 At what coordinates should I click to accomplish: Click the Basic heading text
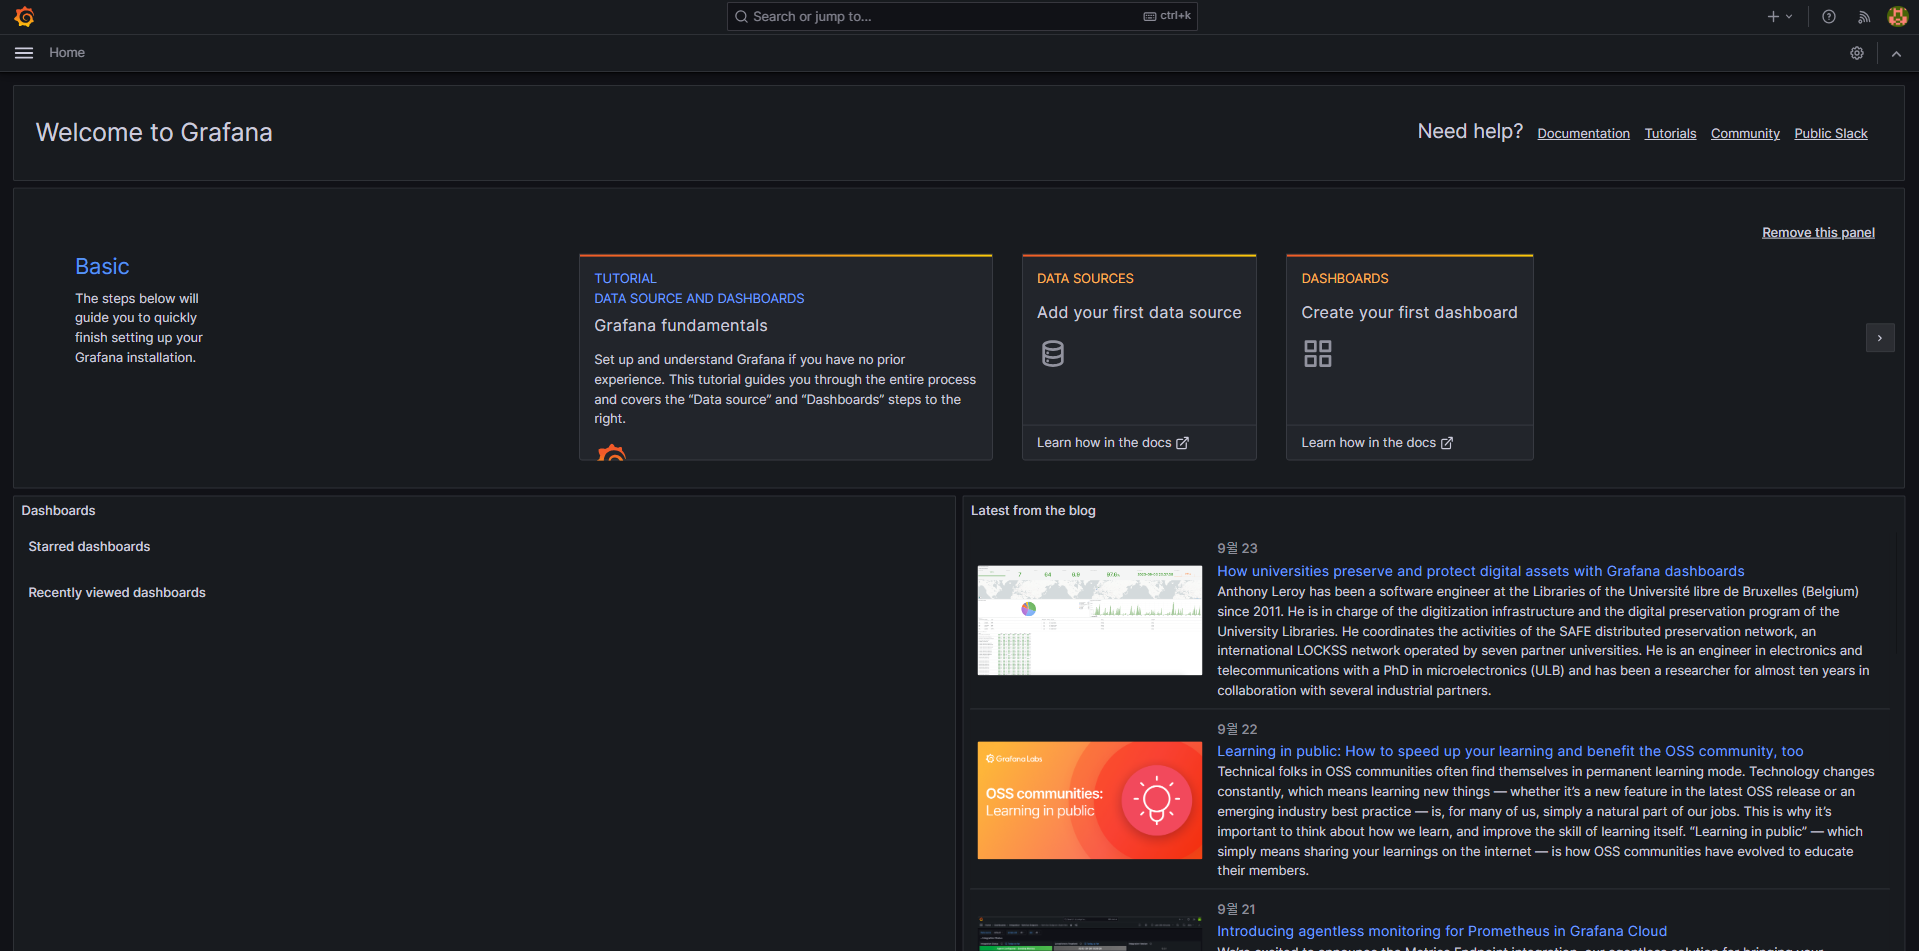pyautogui.click(x=102, y=267)
